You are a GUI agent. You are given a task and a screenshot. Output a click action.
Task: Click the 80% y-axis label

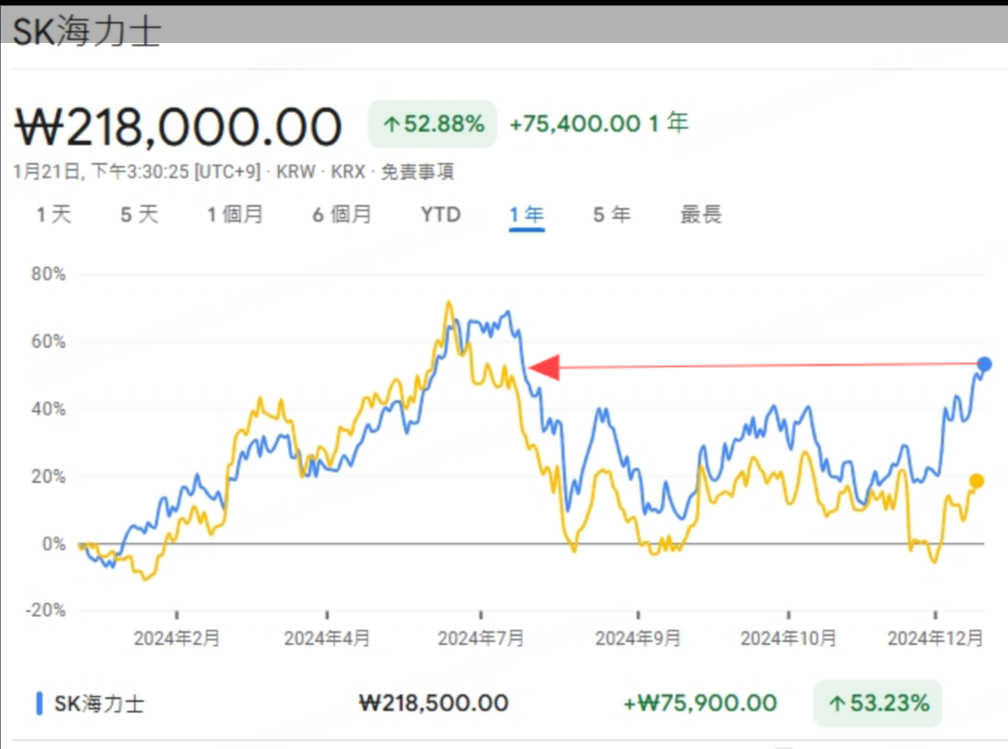[48, 274]
